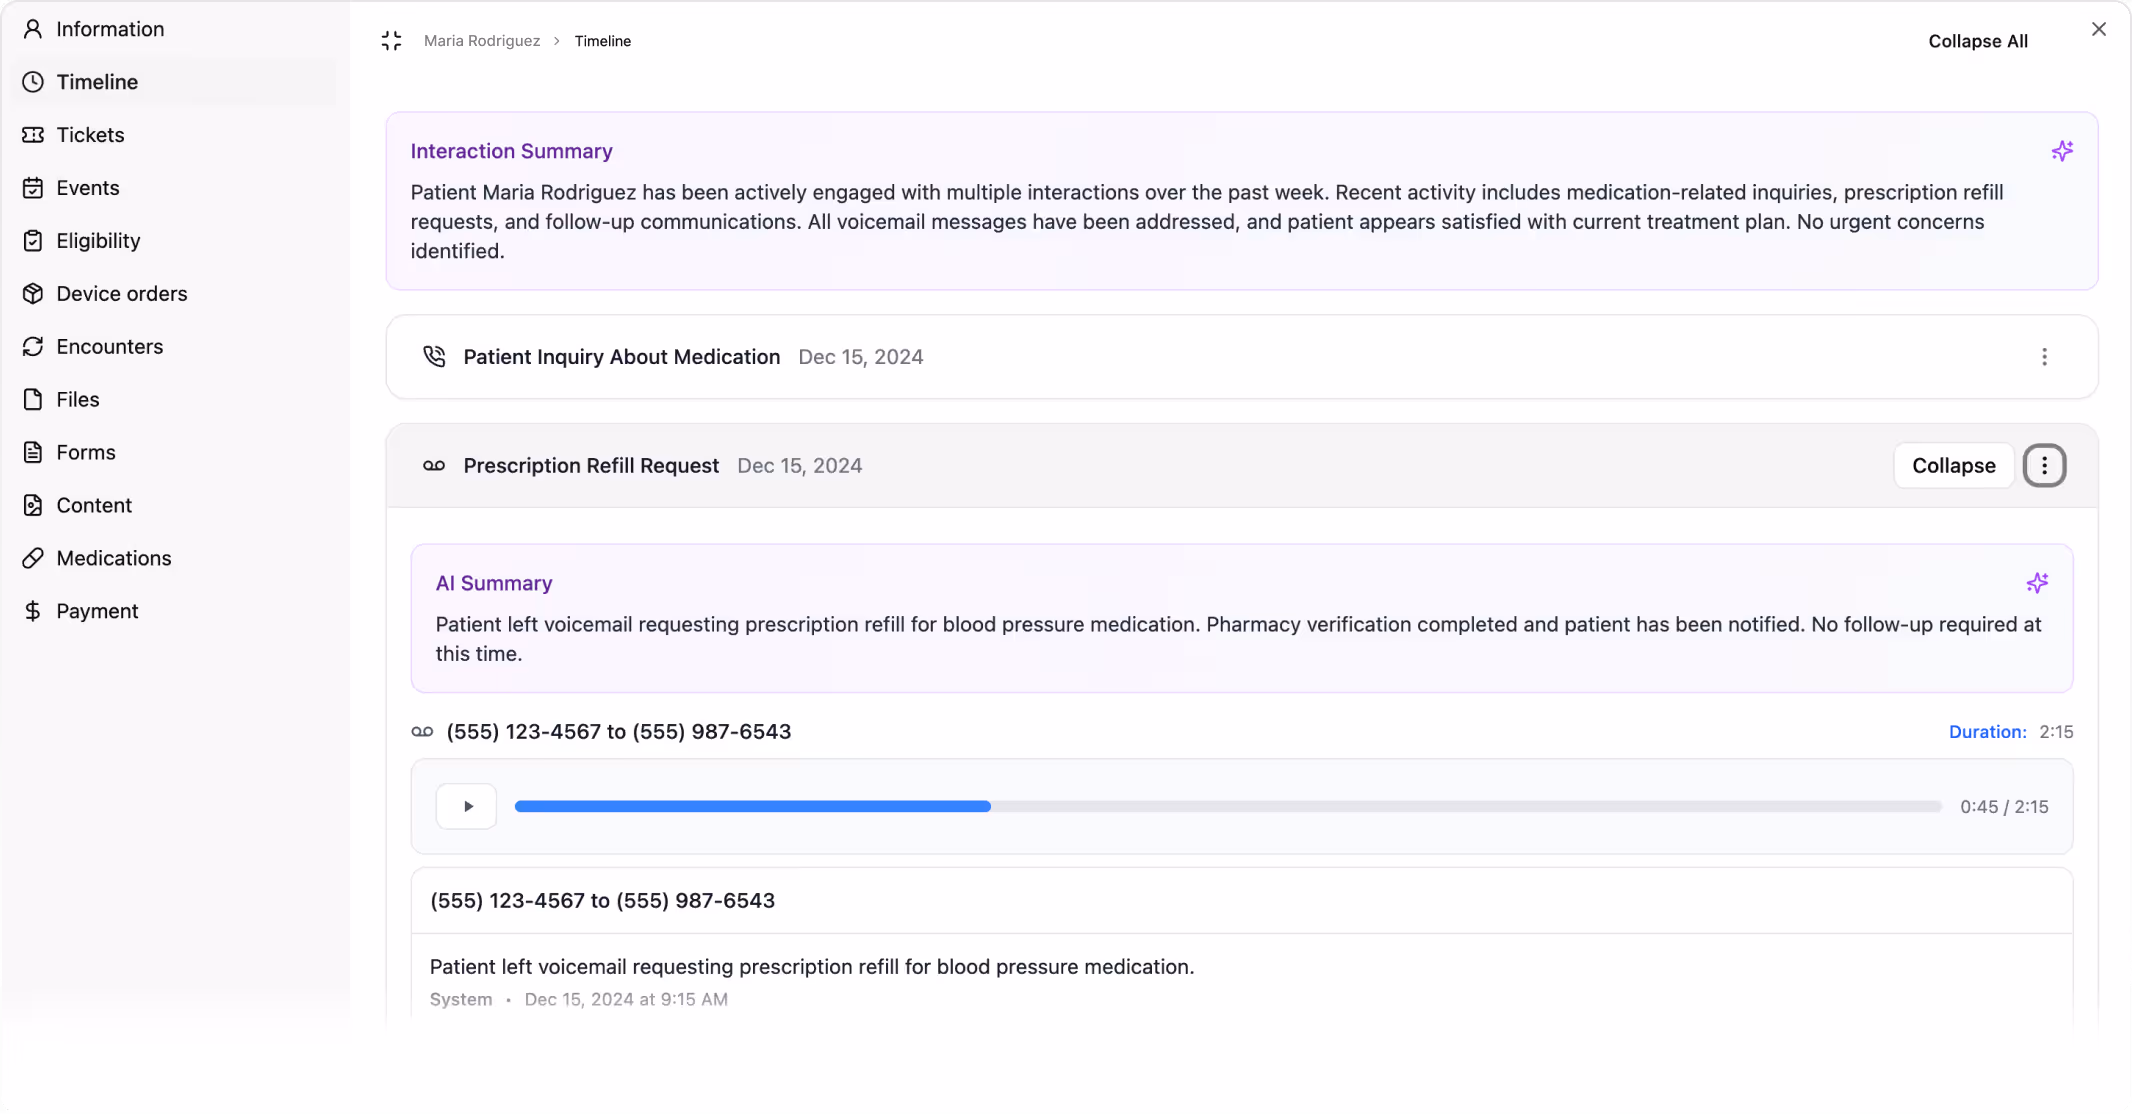Click the exit fullscreen icon beside breadcrumb
This screenshot has width=2132, height=1114.
(391, 41)
